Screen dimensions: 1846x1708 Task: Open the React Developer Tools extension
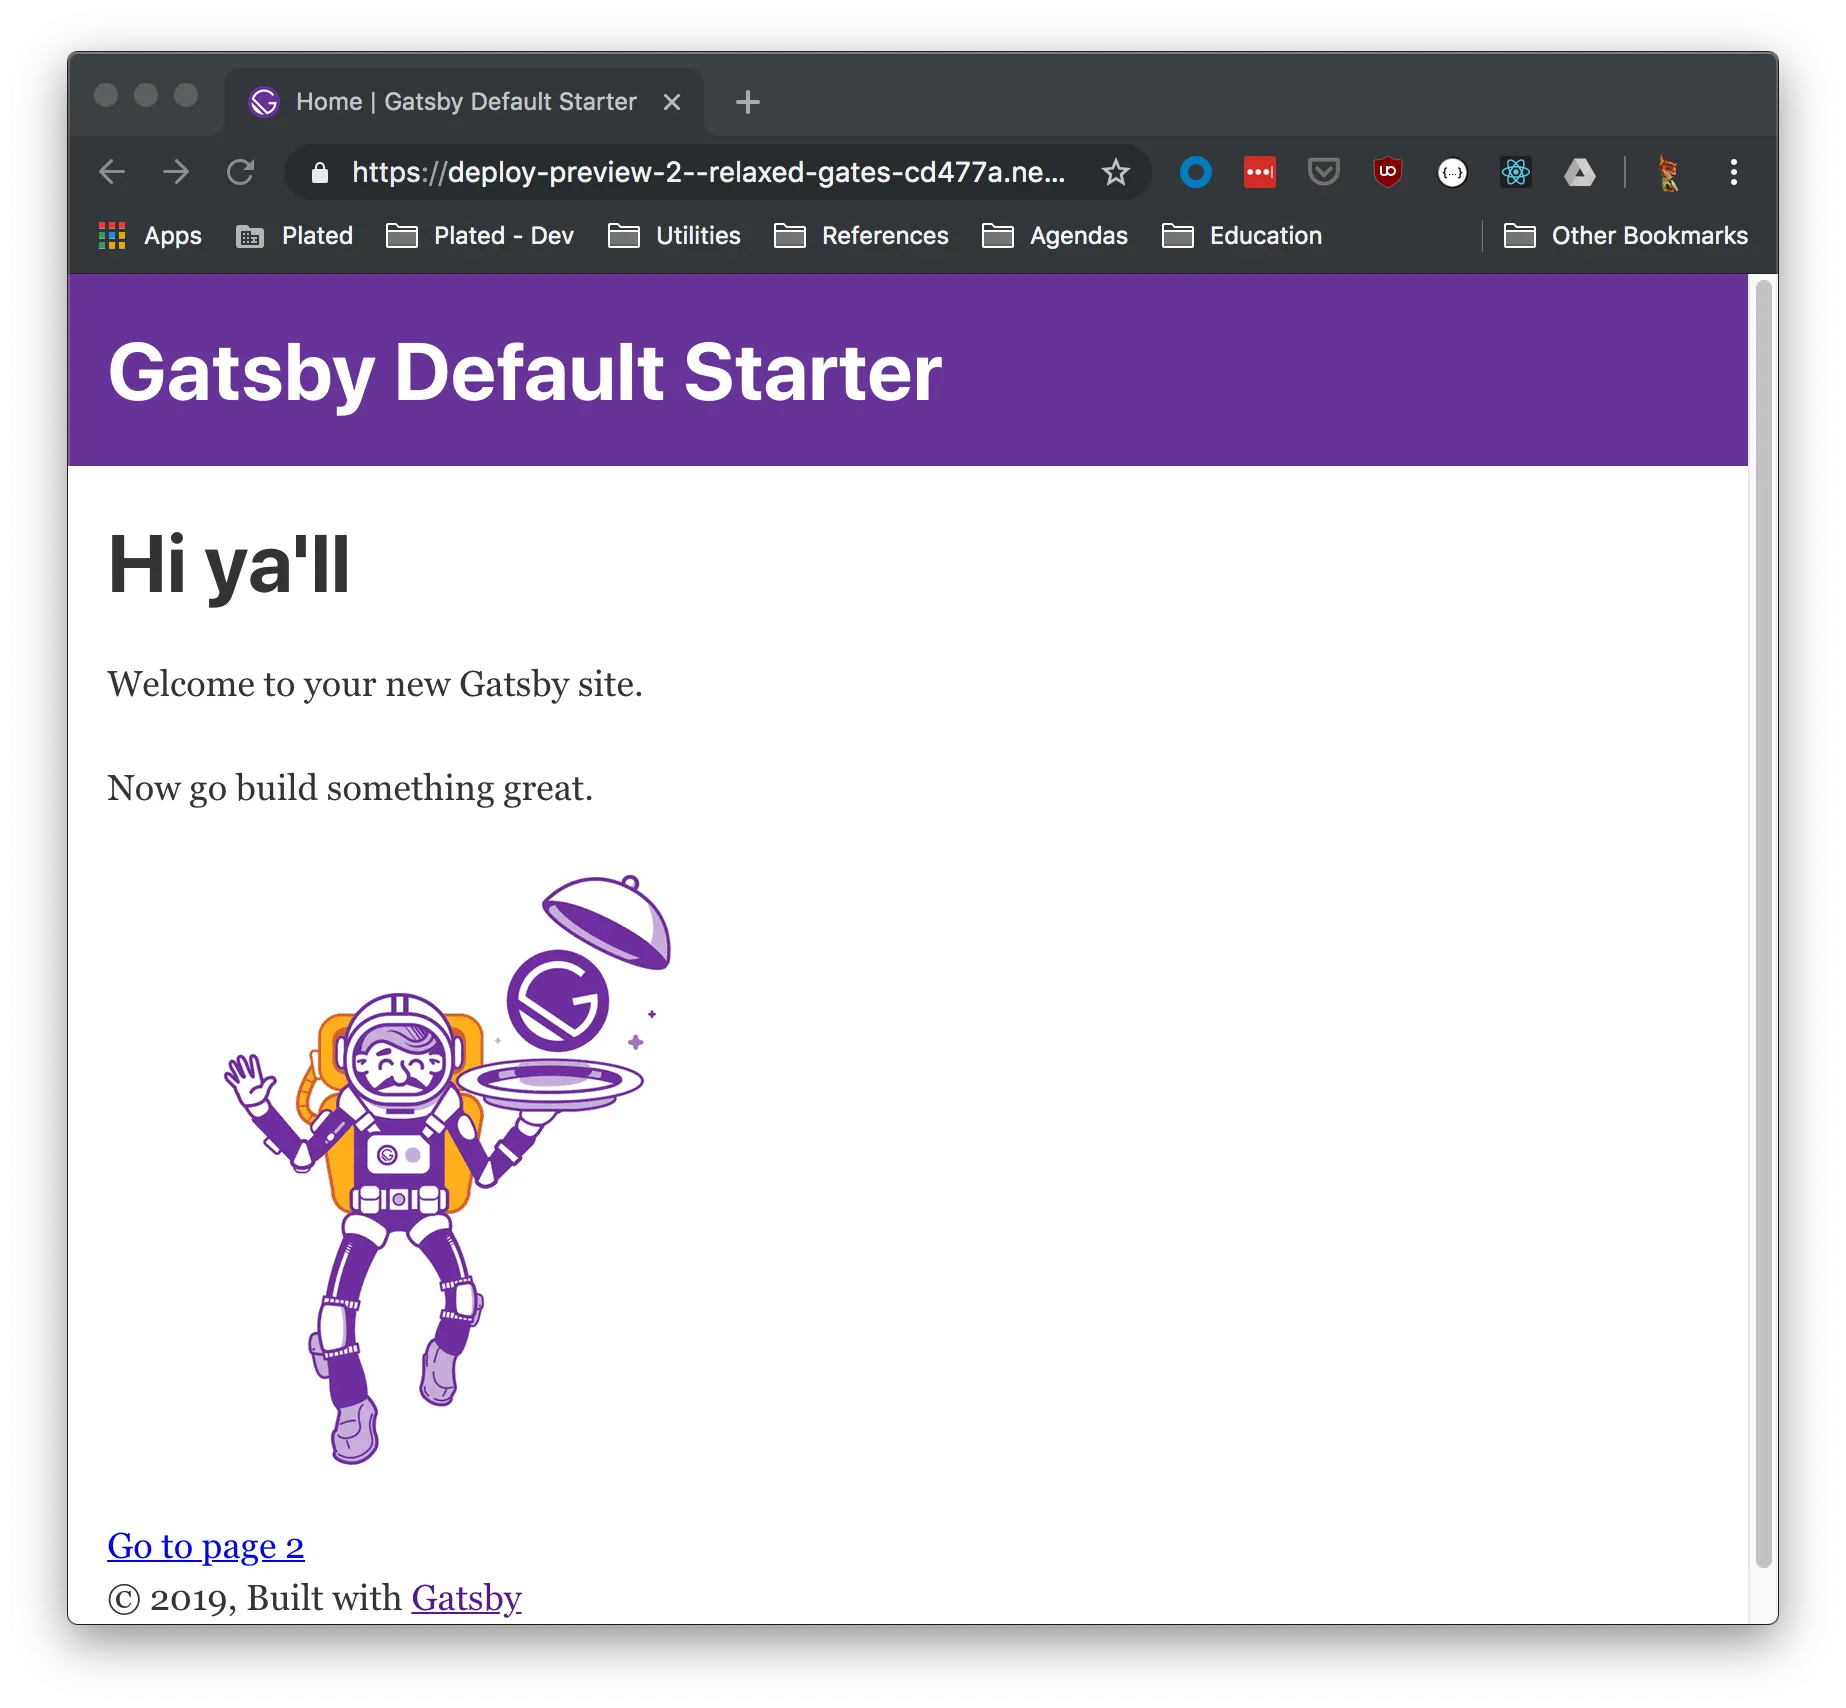(1516, 172)
